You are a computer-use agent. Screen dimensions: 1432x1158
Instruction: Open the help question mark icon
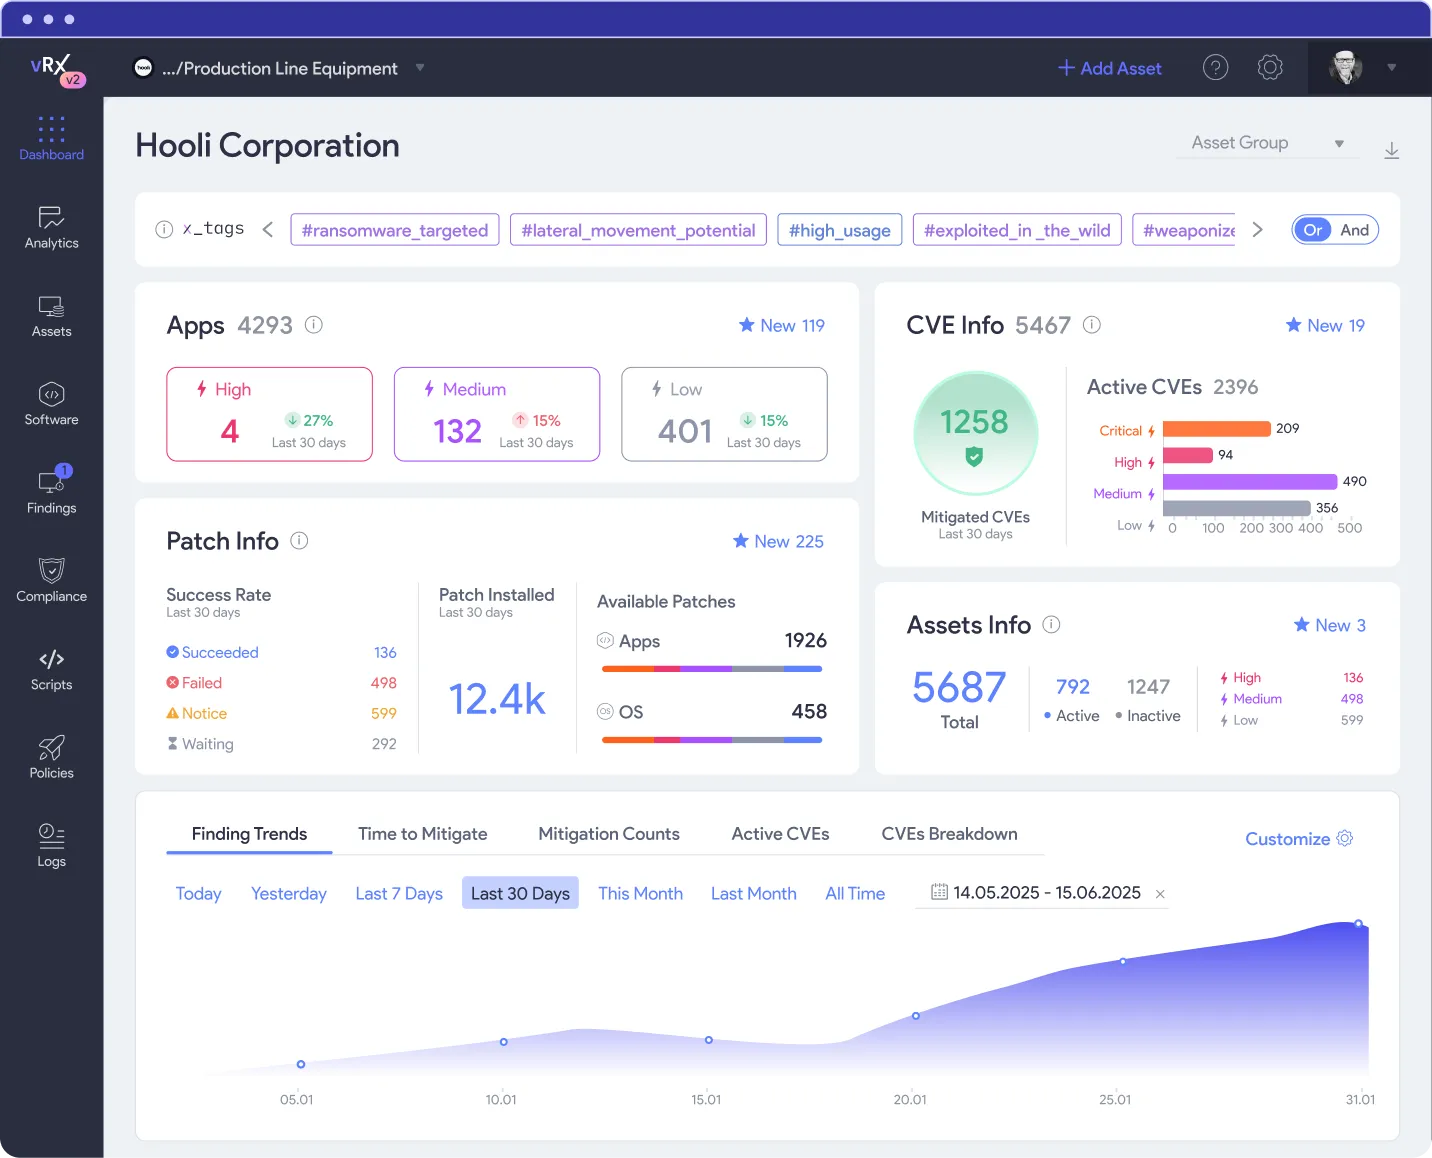pyautogui.click(x=1215, y=67)
